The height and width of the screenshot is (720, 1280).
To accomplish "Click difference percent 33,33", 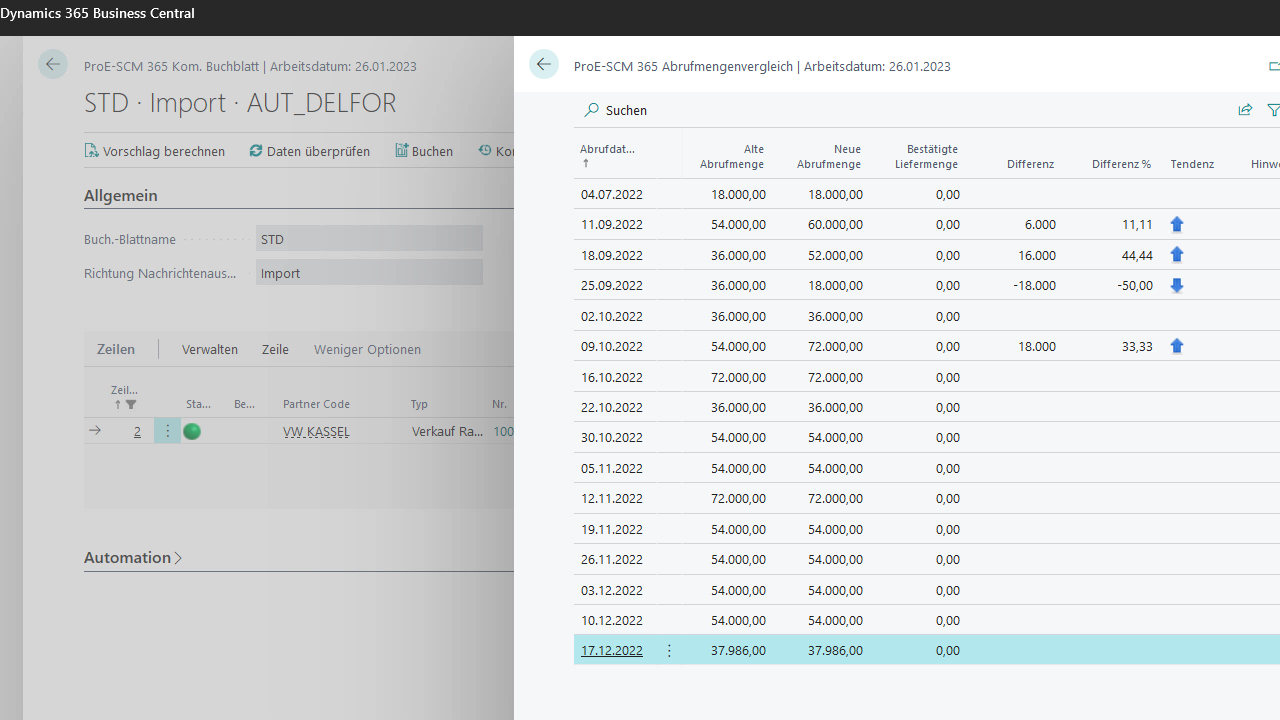I will 1137,347.
